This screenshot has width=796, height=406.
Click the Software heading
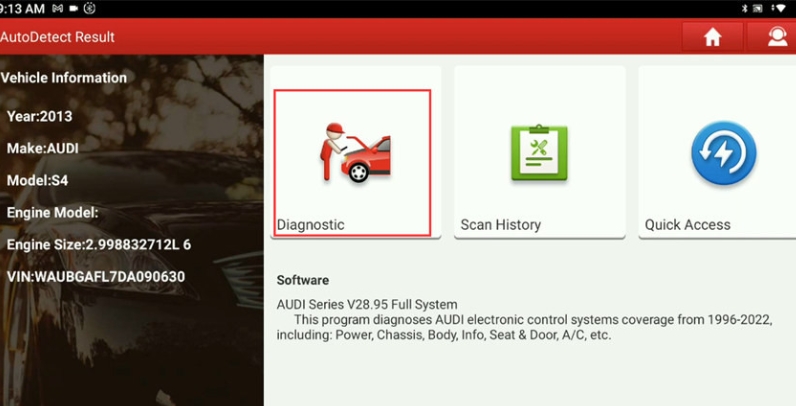[303, 280]
